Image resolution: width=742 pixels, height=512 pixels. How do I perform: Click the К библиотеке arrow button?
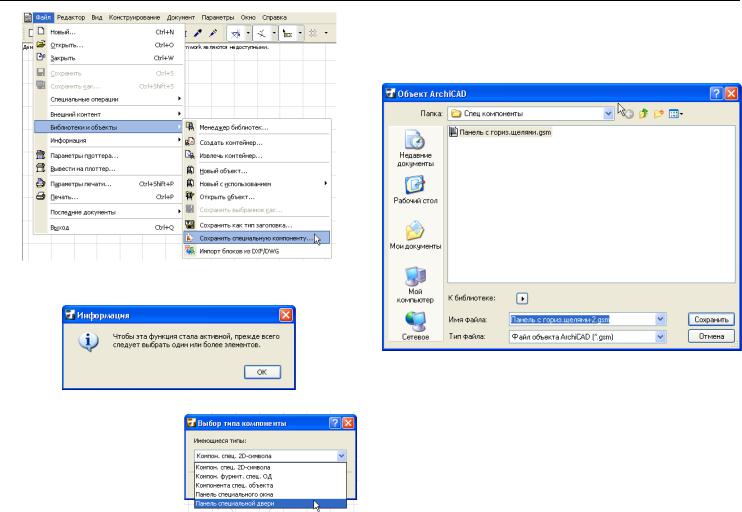coord(522,299)
